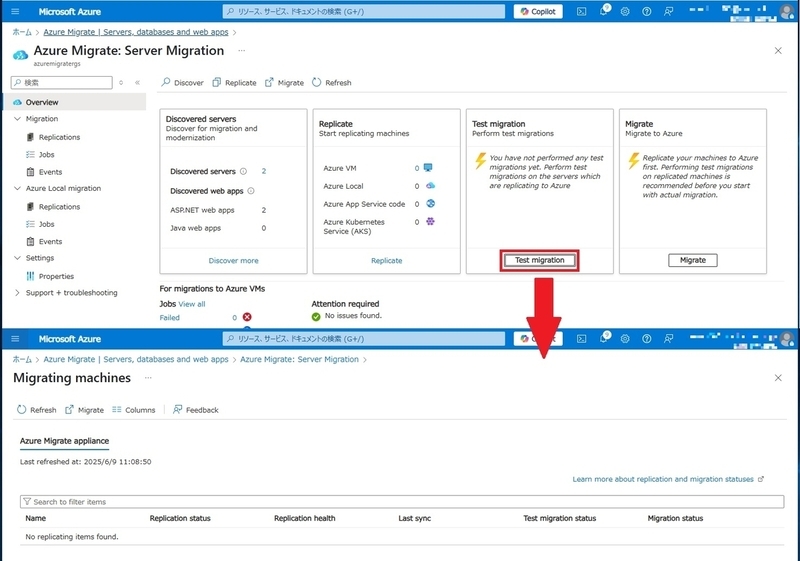Click Migrate in Migrating machines toolbar
The height and width of the screenshot is (561, 800).
(84, 410)
